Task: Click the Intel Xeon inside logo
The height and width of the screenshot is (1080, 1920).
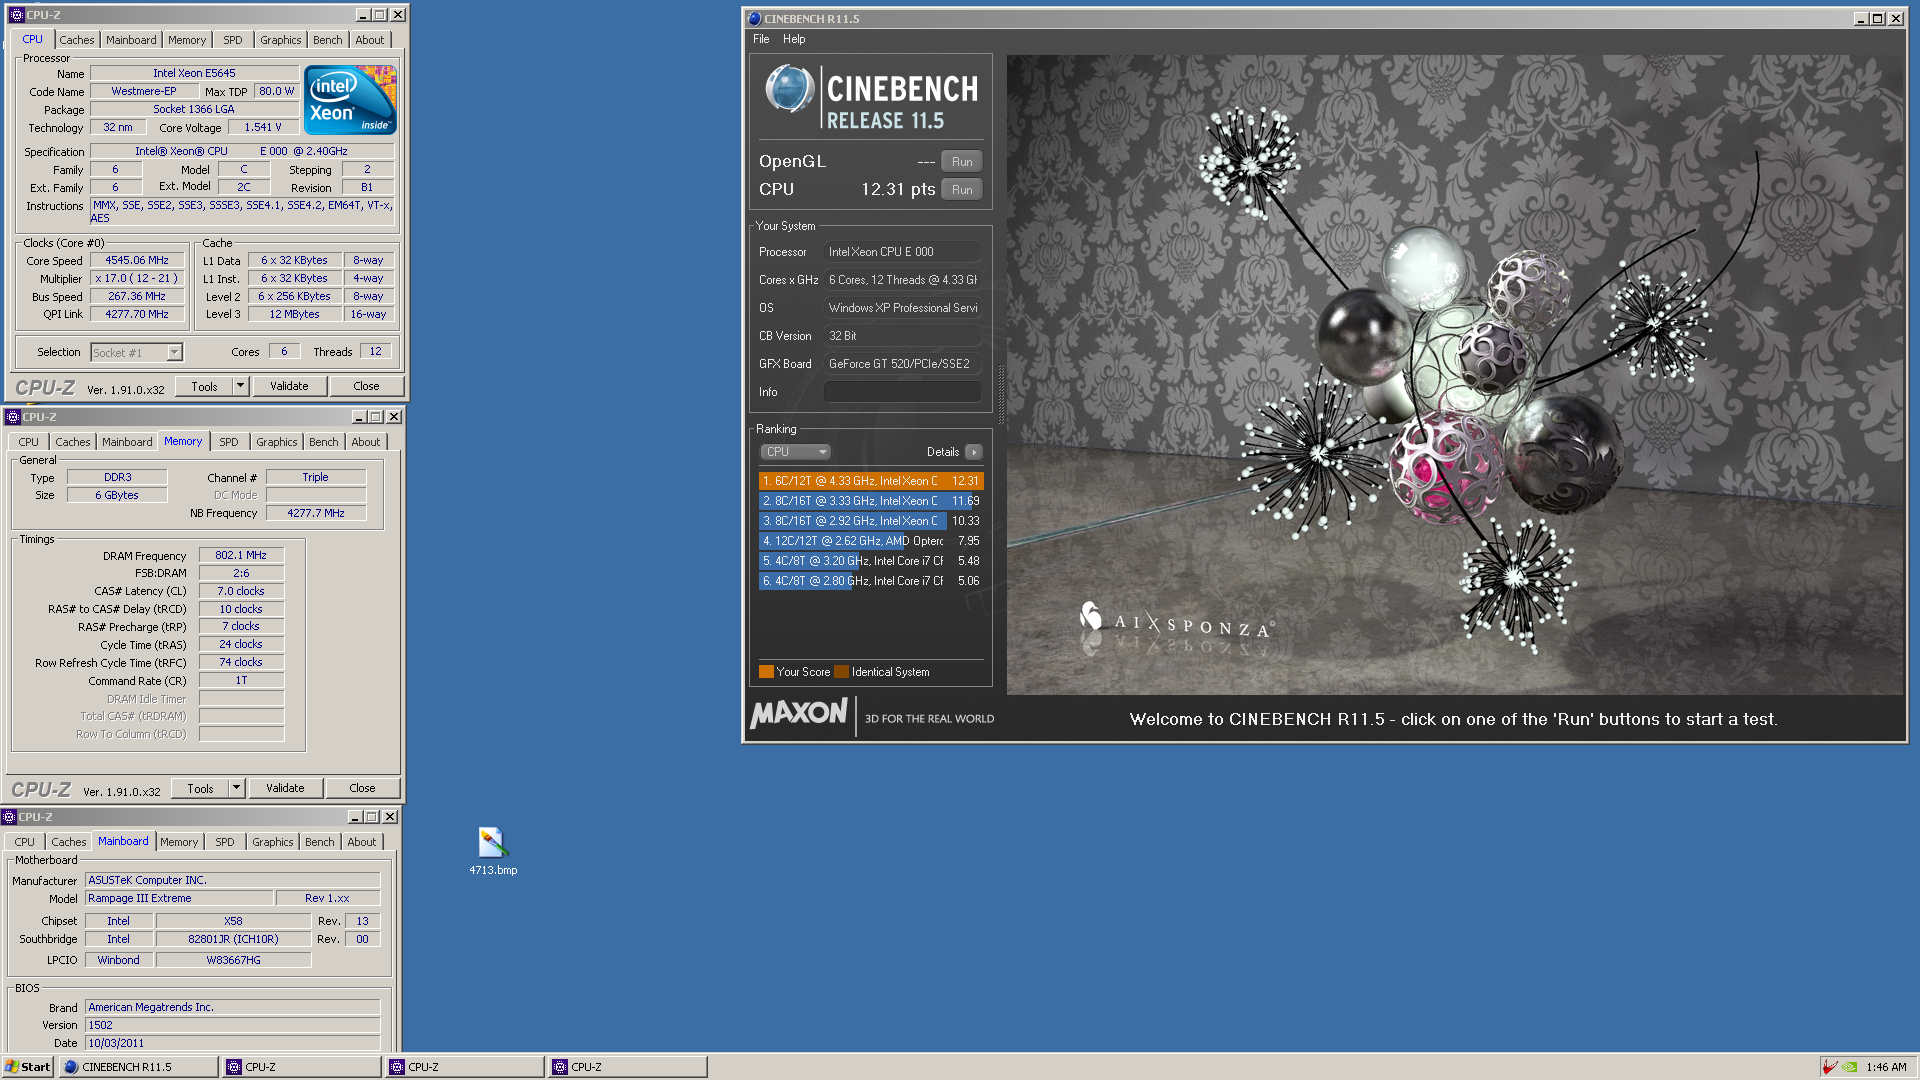Action: coord(350,100)
